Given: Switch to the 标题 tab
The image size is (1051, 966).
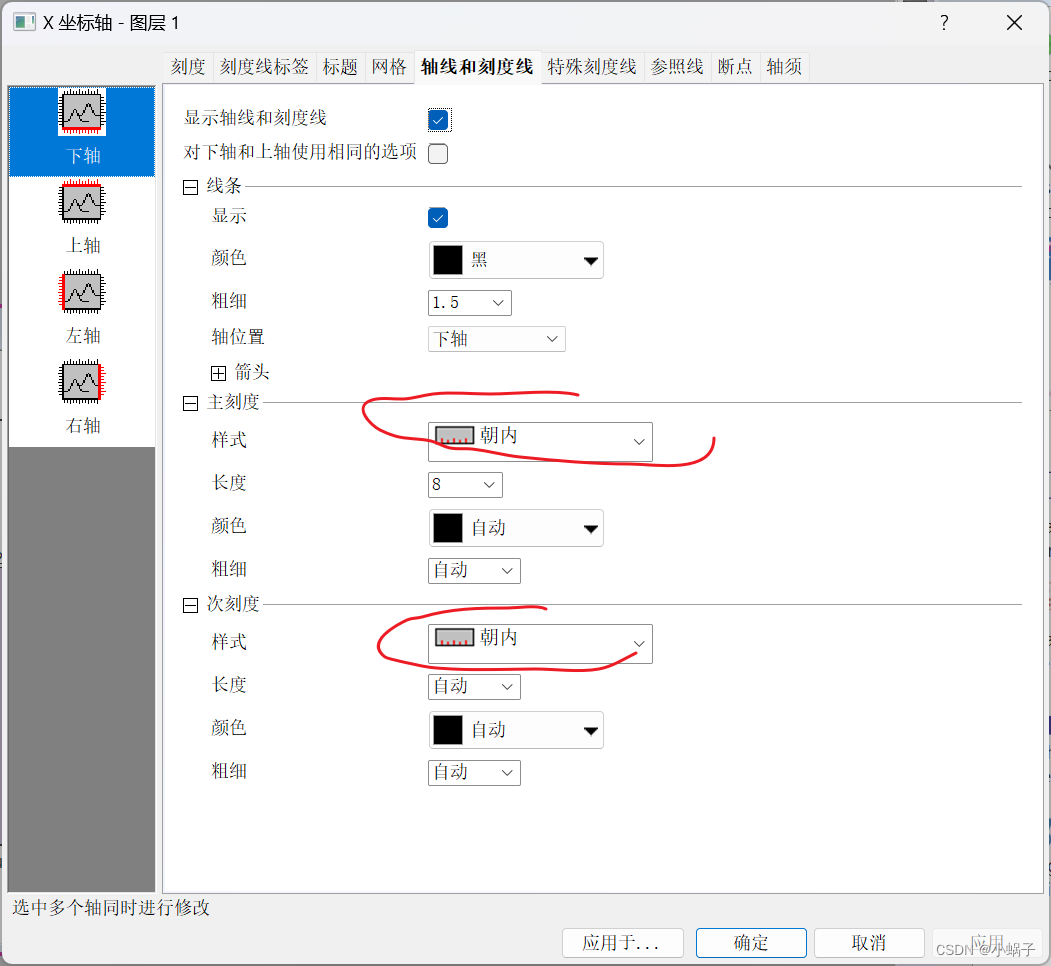Looking at the screenshot, I should pyautogui.click(x=341, y=67).
